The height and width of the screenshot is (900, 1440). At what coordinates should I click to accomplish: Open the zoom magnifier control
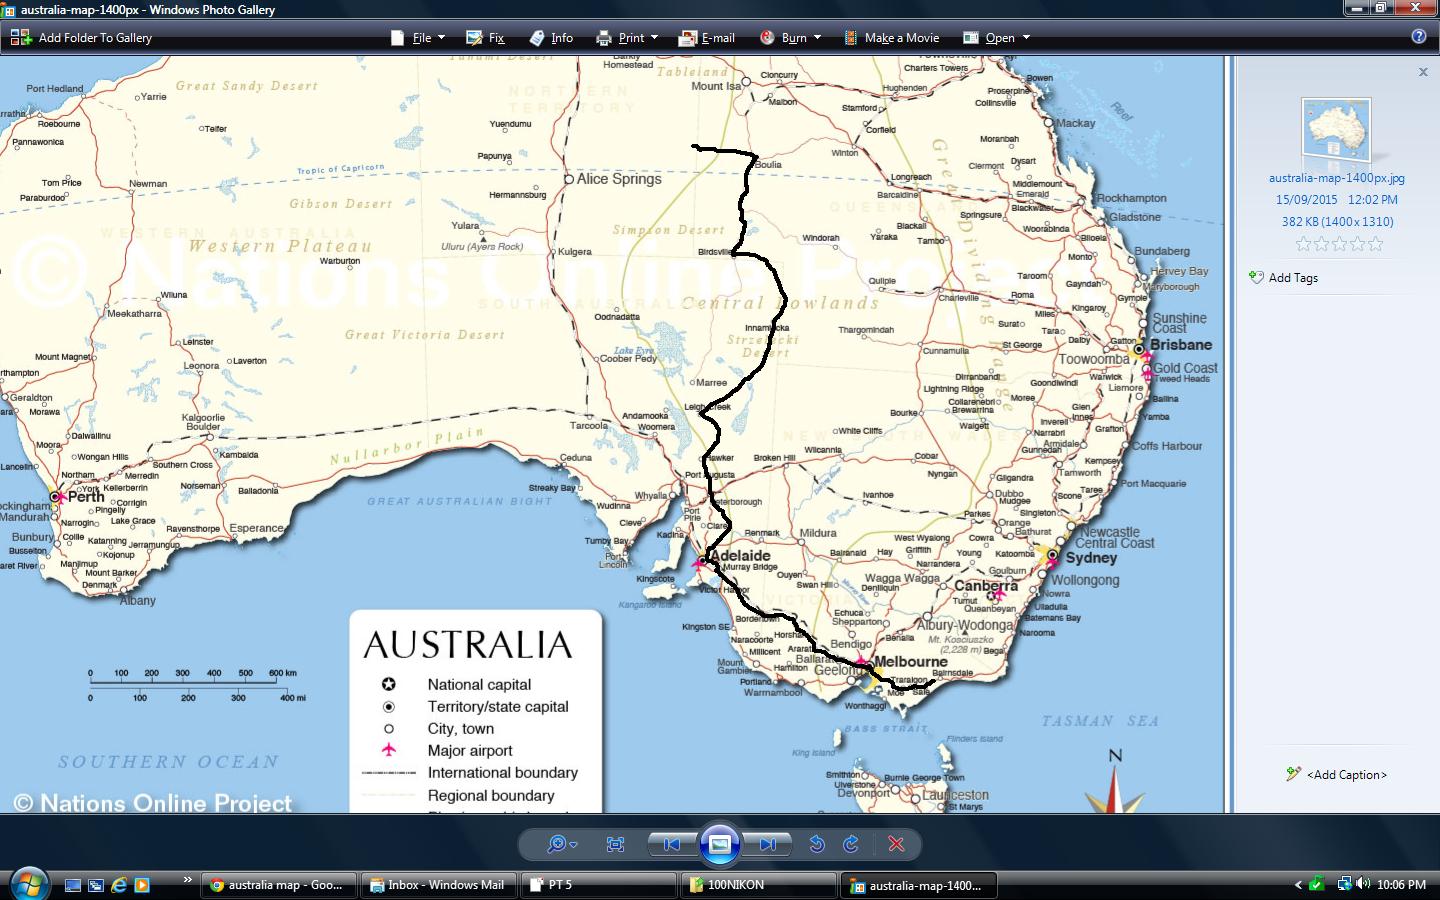coord(561,845)
